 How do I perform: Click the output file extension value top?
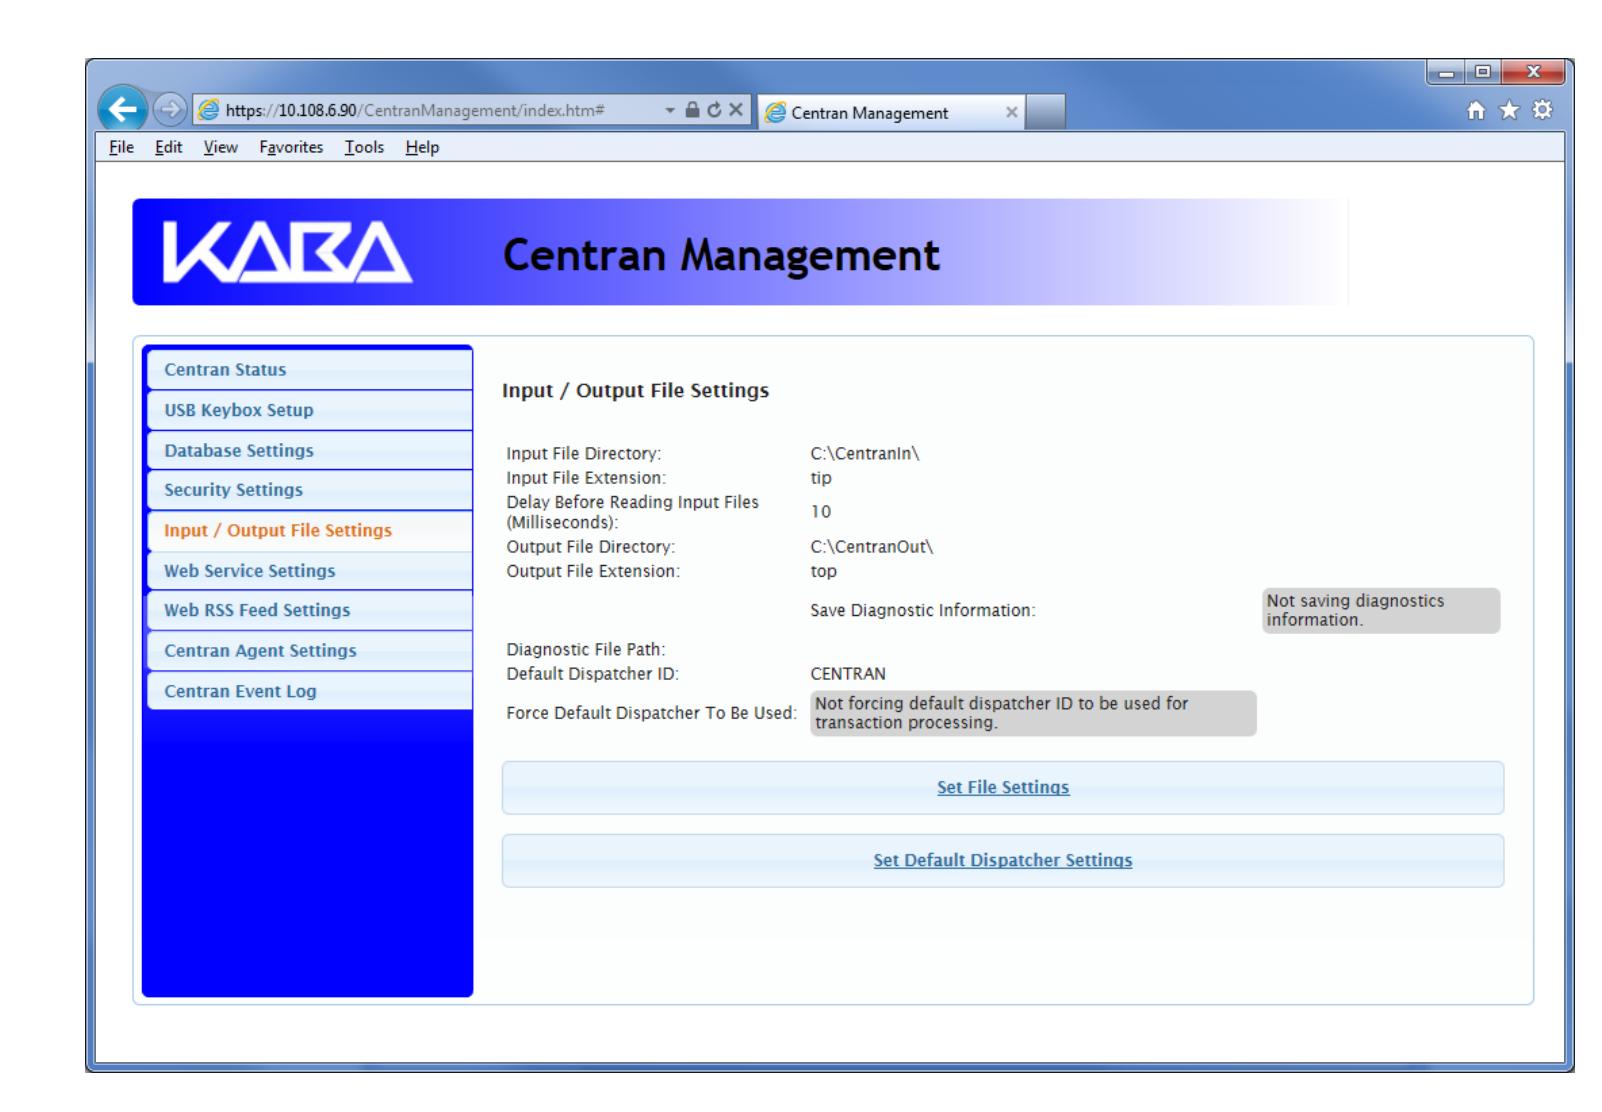click(x=824, y=571)
